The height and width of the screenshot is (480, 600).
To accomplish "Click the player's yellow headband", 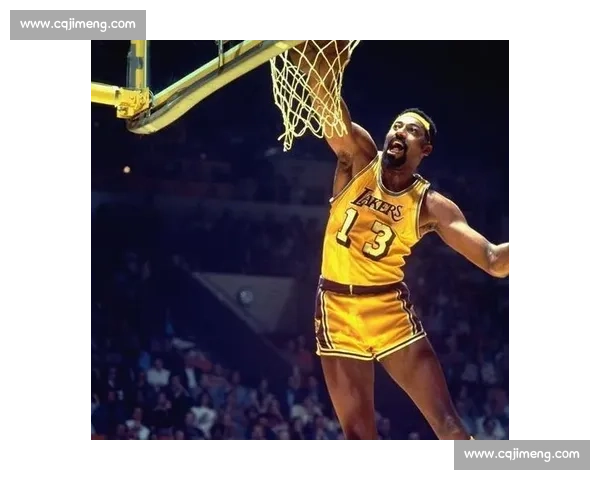I will pyautogui.click(x=419, y=122).
